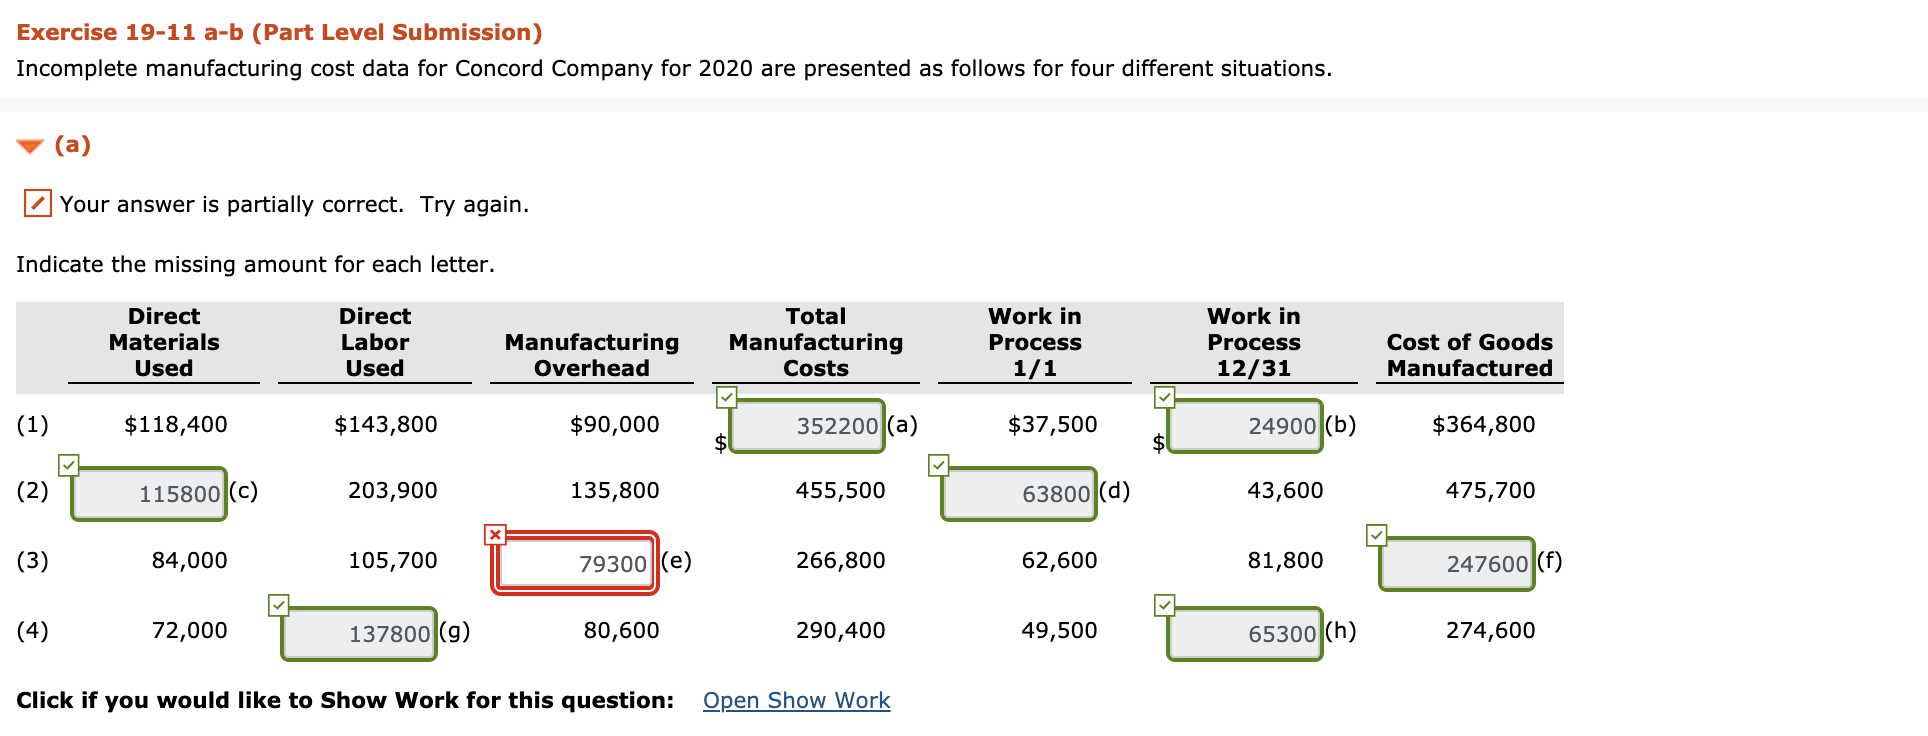Click the $143,800 direct labor value
Image resolution: width=1928 pixels, height=736 pixels.
click(386, 424)
